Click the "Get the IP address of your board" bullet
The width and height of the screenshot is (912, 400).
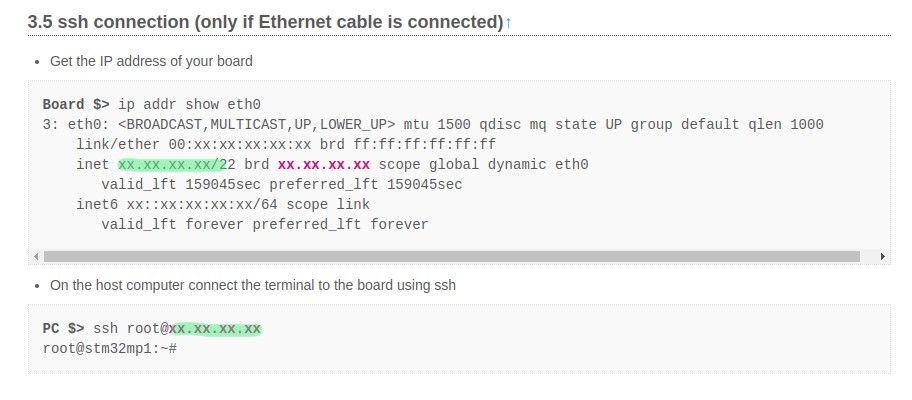[x=151, y=61]
